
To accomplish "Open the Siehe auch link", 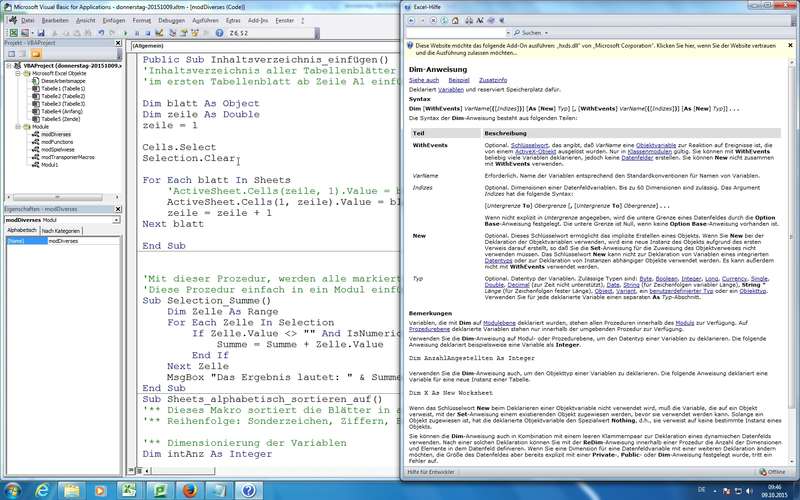I will pyautogui.click(x=423, y=79).
